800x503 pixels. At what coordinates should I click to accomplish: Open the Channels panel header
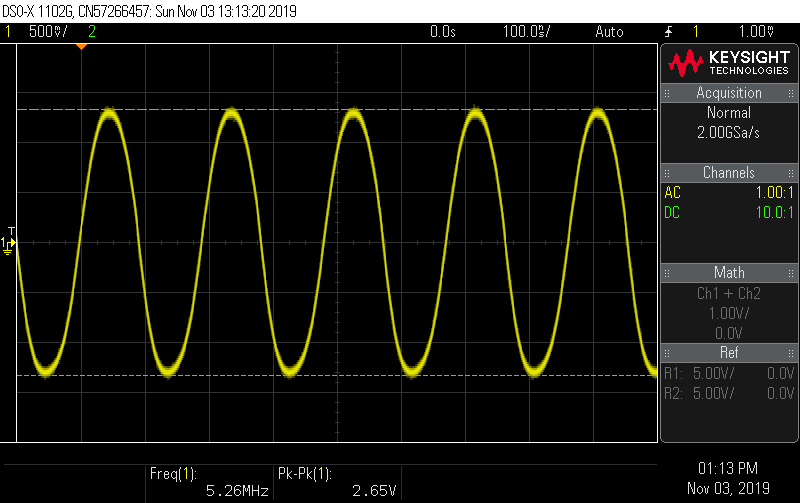[729, 173]
